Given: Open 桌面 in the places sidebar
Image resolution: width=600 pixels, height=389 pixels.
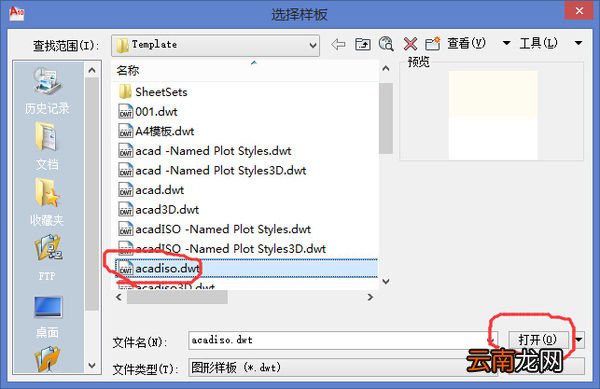Looking at the screenshot, I should pos(47,317).
